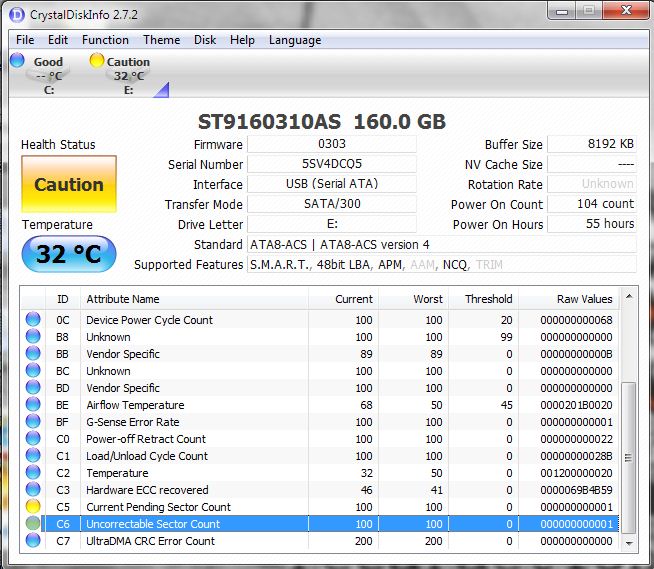Click the status orb for UltraDMA CRC Error Count
This screenshot has width=654, height=569.
pyautogui.click(x=33, y=541)
